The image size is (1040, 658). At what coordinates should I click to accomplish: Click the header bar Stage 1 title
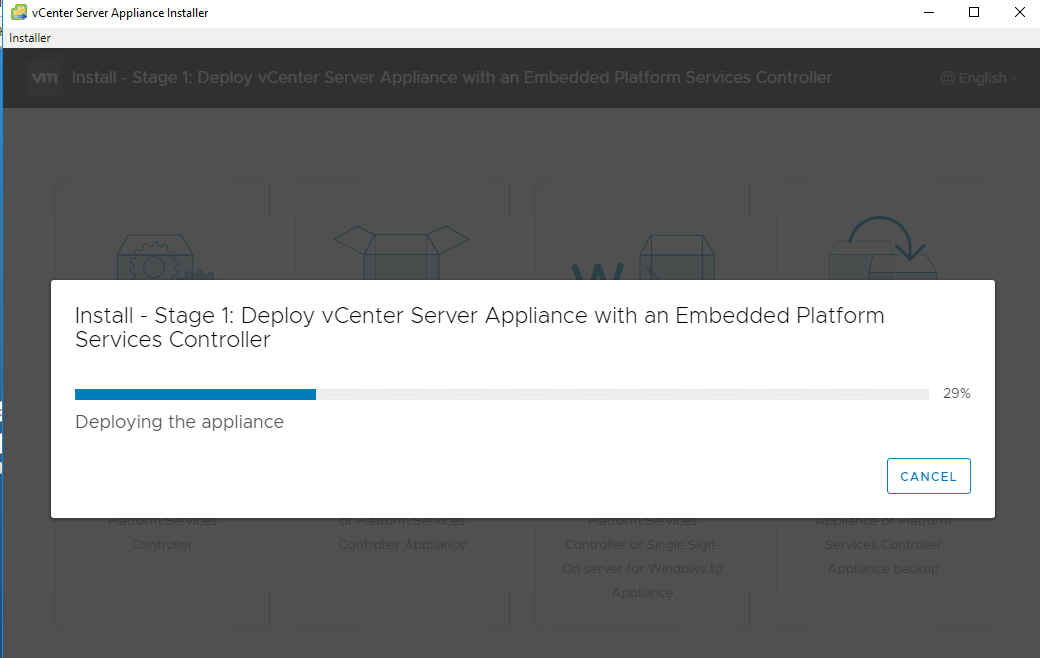click(451, 78)
